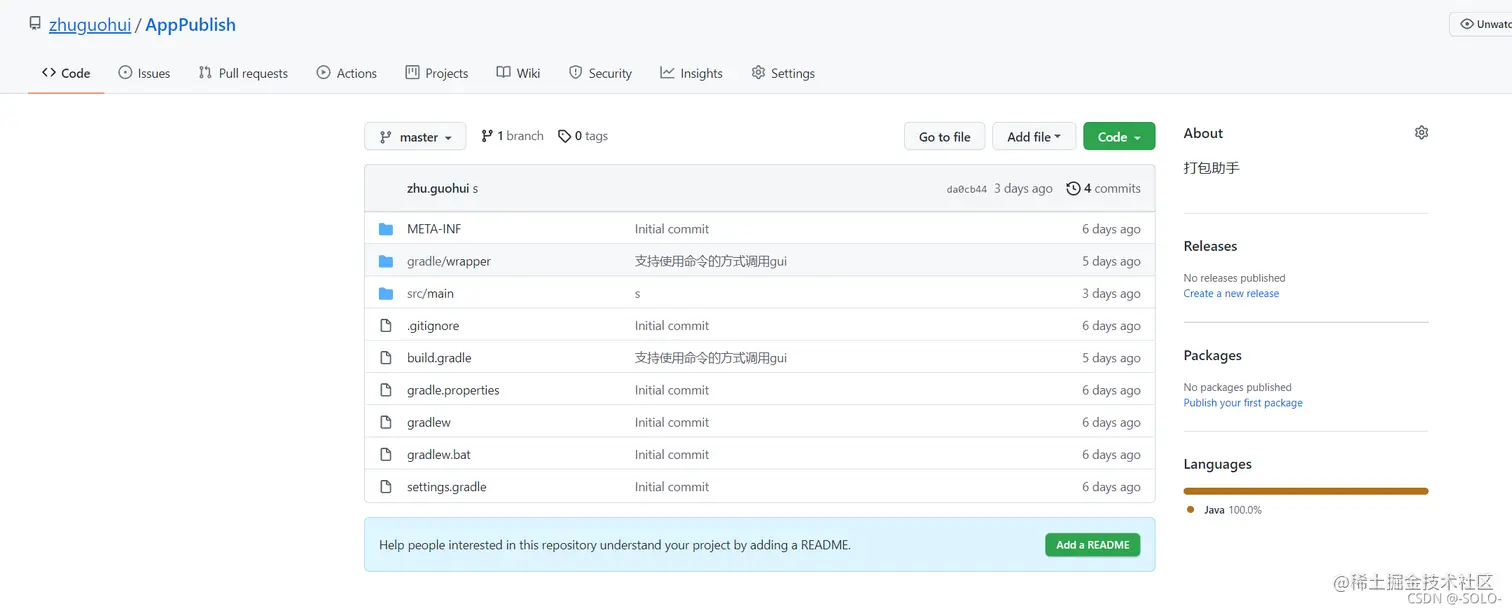View the Insights tab
Viewport: 1512px width, 611px height.
[691, 73]
